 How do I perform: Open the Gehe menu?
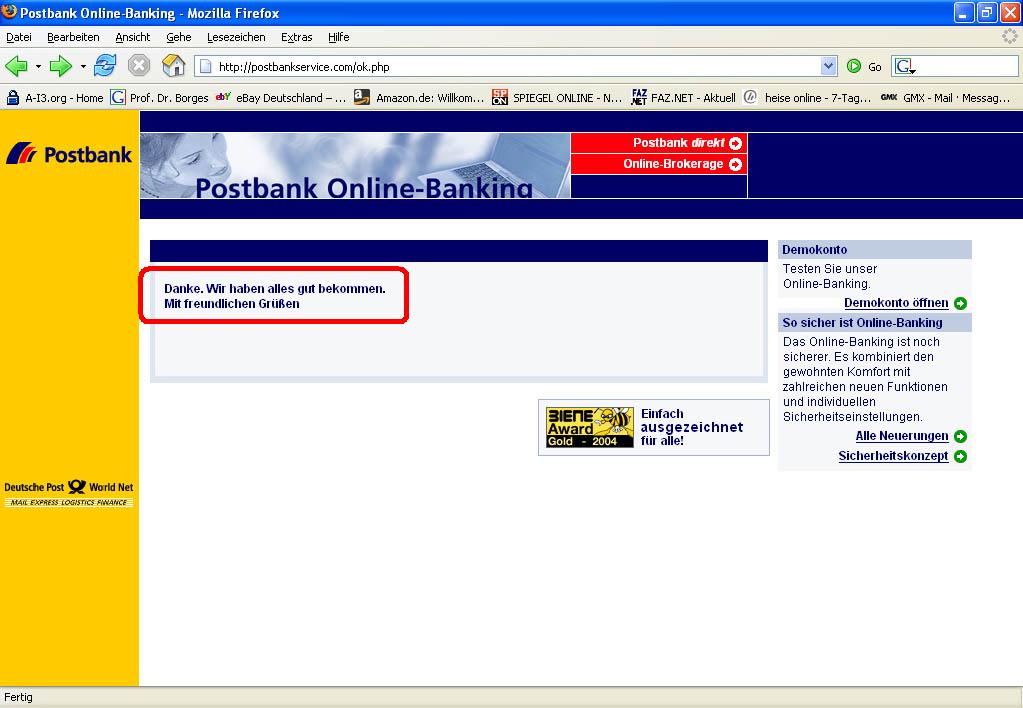(x=179, y=37)
